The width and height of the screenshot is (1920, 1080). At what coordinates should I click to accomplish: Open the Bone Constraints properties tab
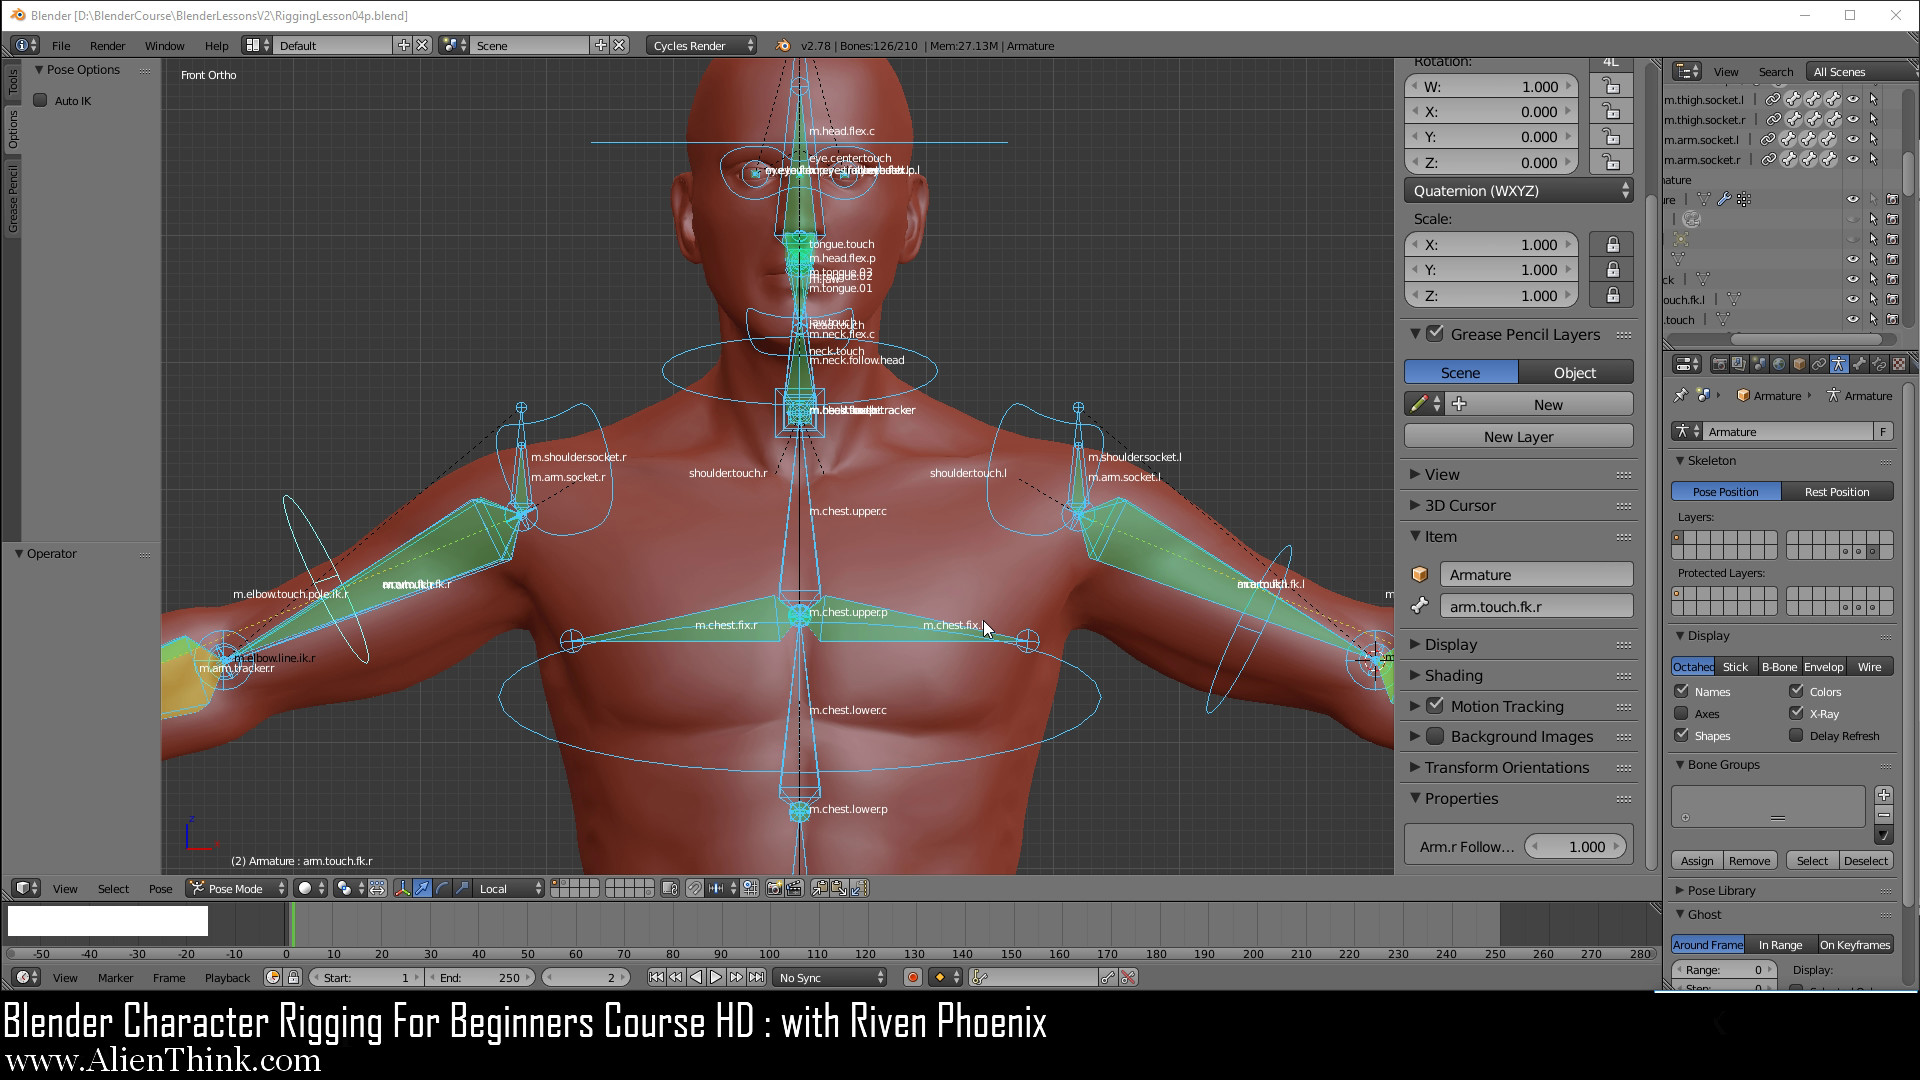[x=1879, y=364]
